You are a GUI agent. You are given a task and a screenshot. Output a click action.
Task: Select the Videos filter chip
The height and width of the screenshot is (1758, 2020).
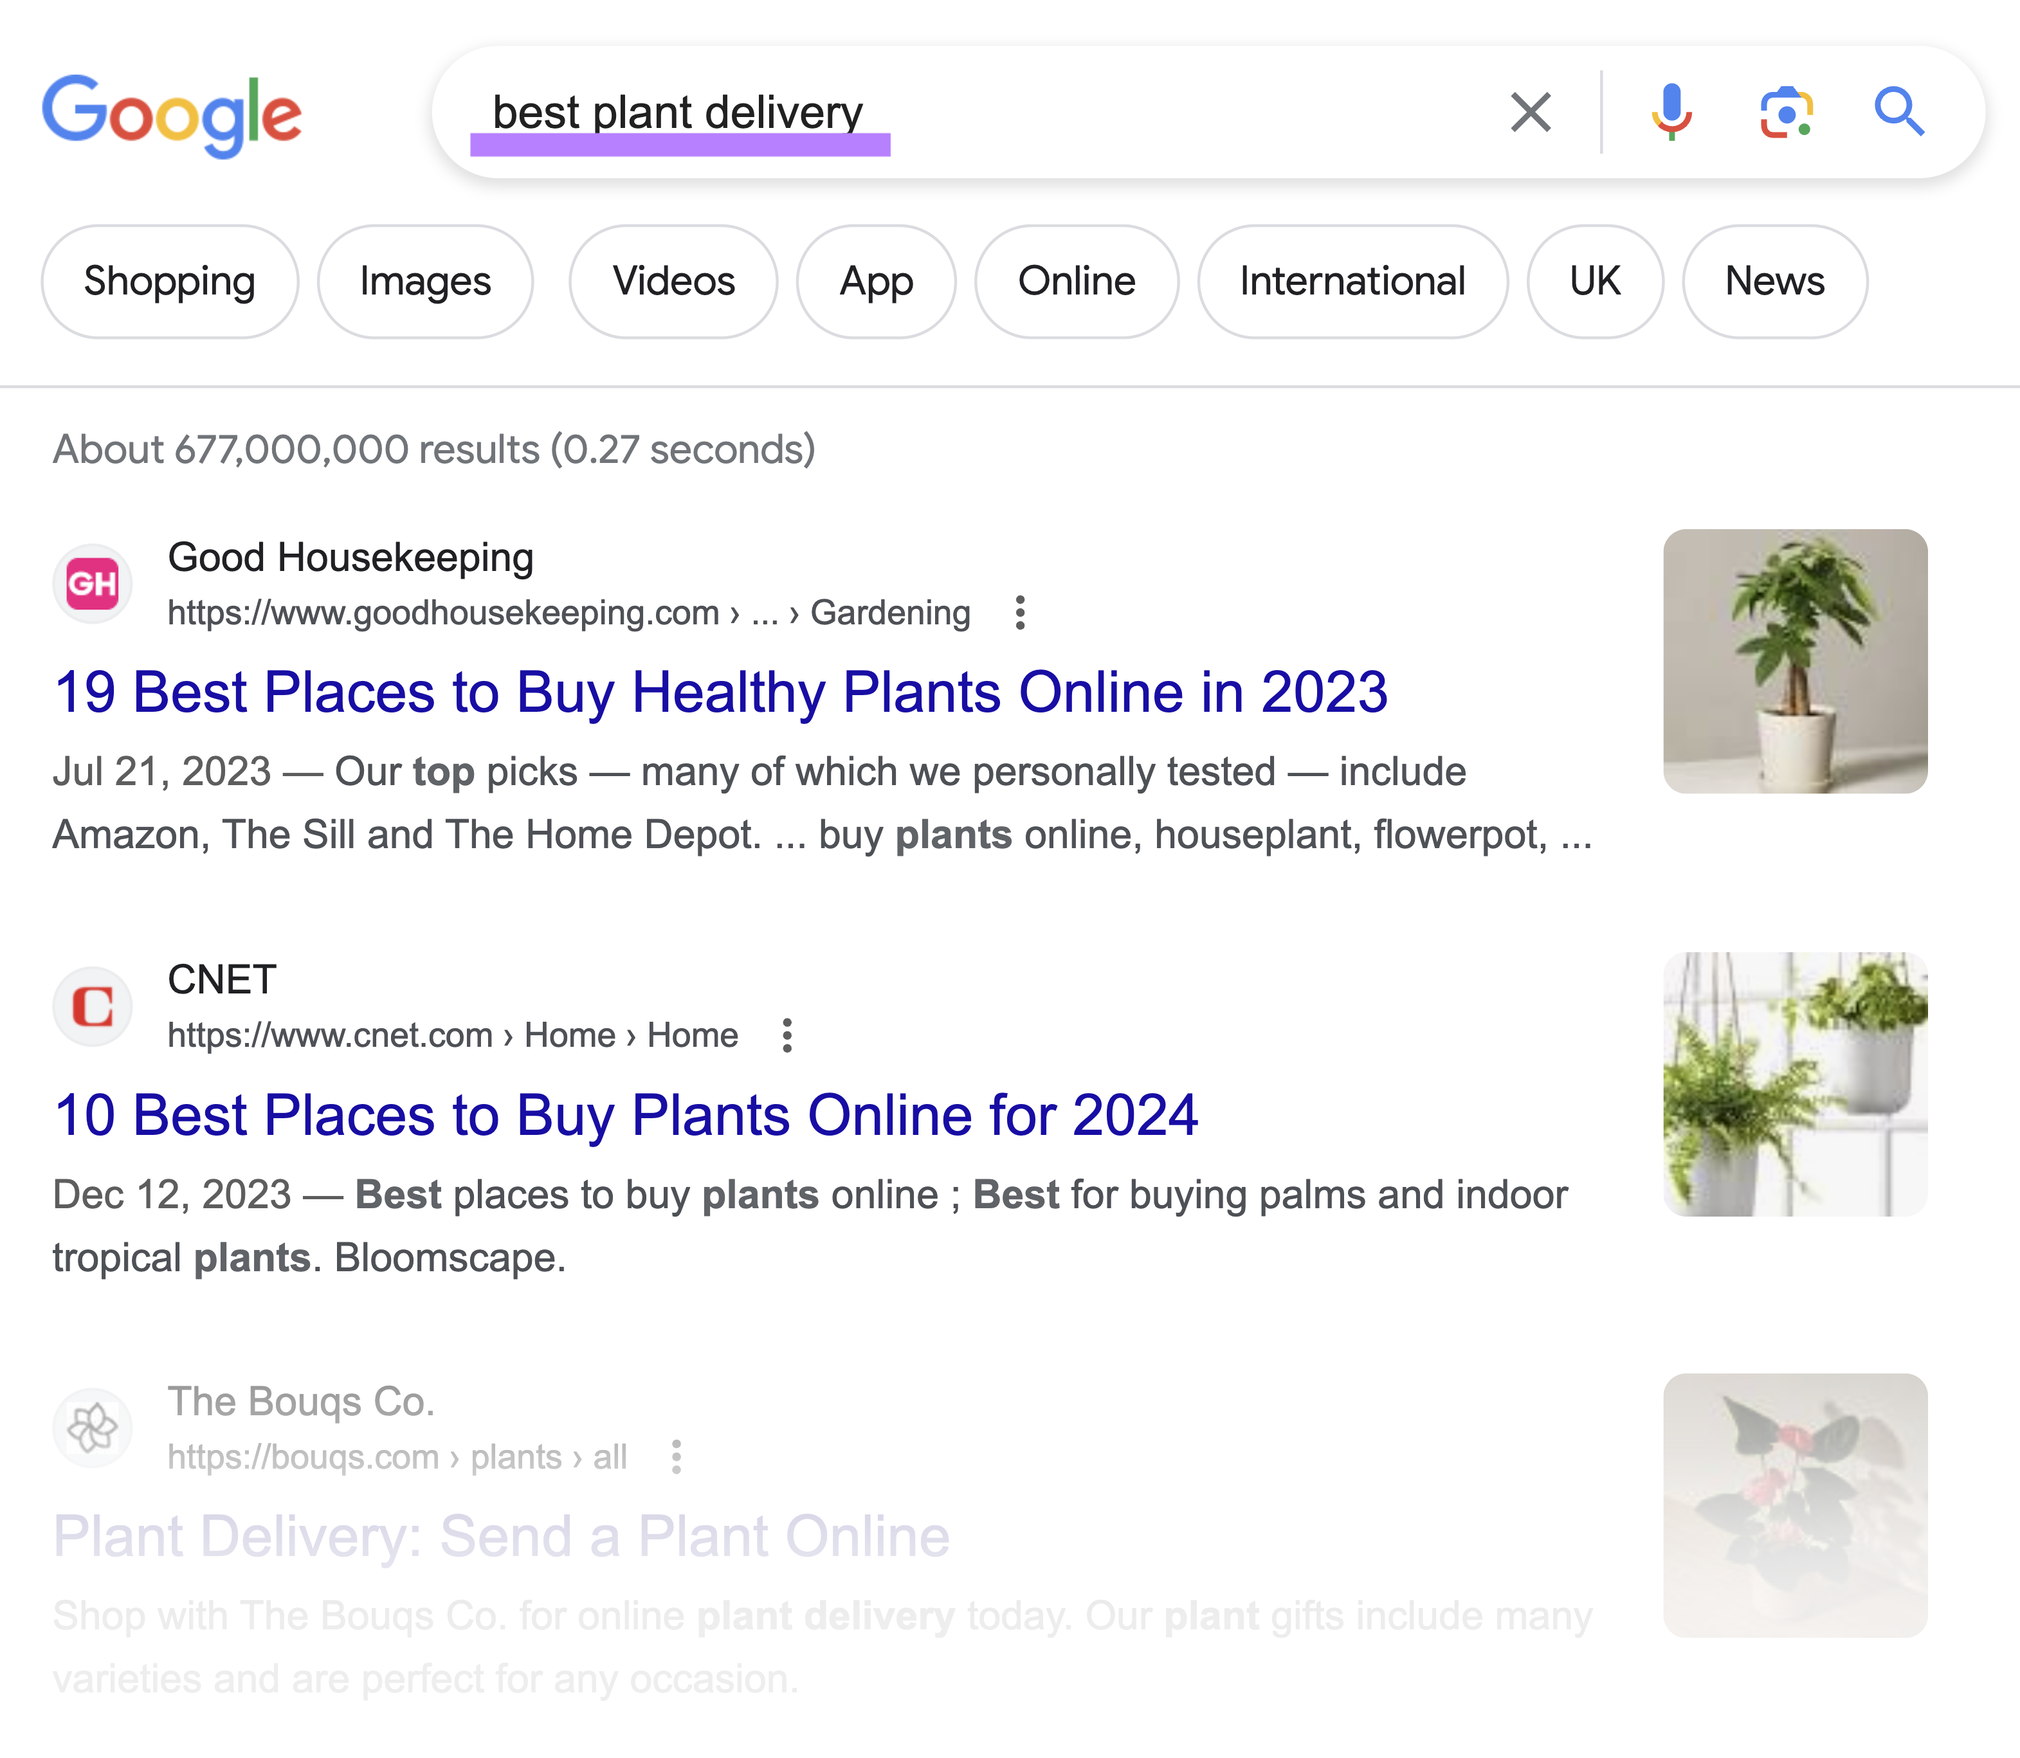672,281
